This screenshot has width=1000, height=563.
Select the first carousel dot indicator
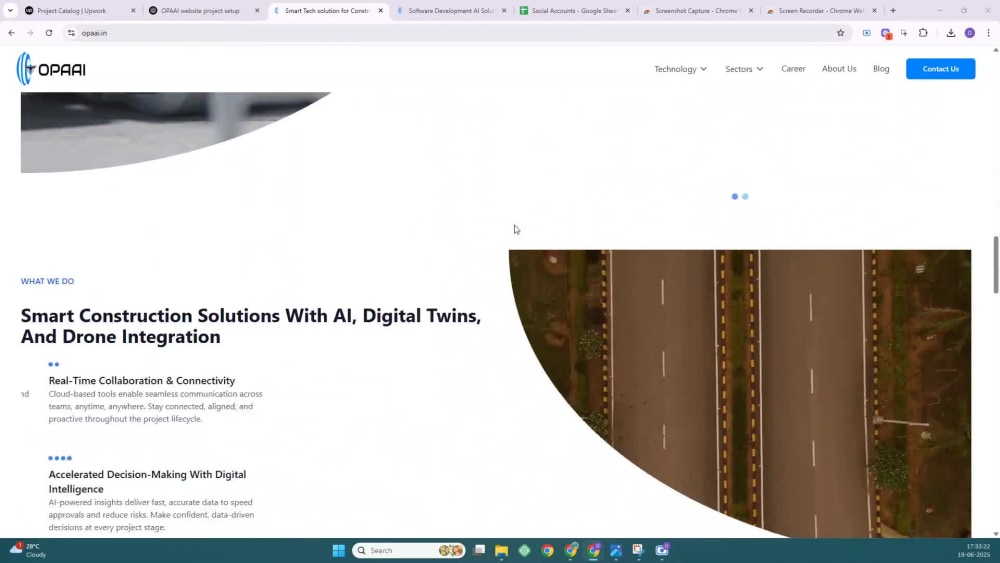(x=735, y=196)
